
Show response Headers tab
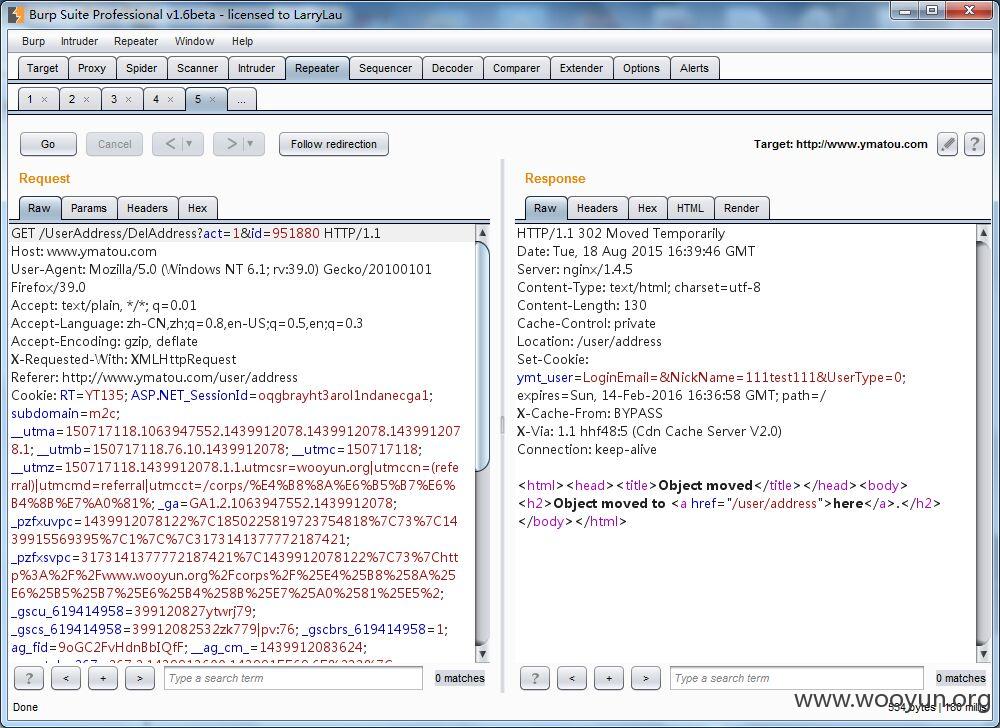point(597,208)
